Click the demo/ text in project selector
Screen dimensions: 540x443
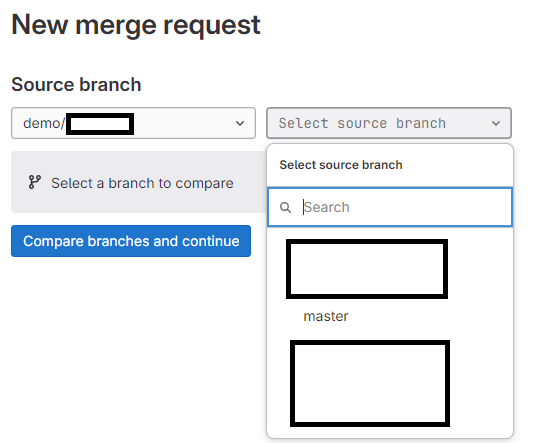click(x=44, y=123)
